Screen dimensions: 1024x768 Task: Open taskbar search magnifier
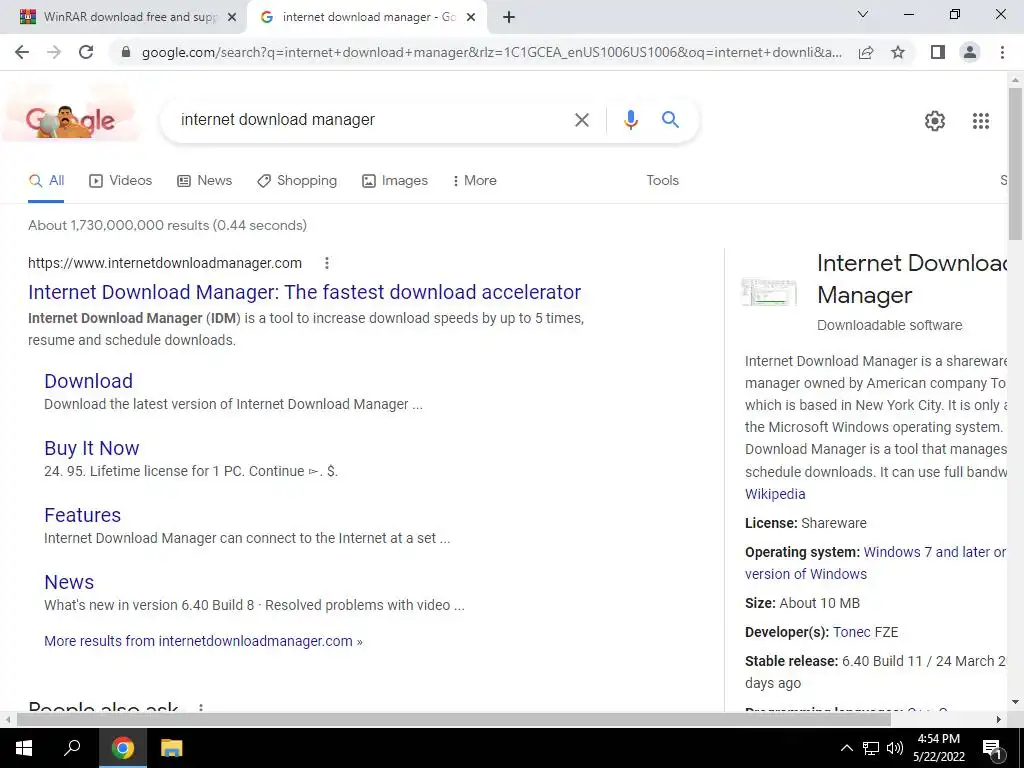pyautogui.click(x=72, y=748)
